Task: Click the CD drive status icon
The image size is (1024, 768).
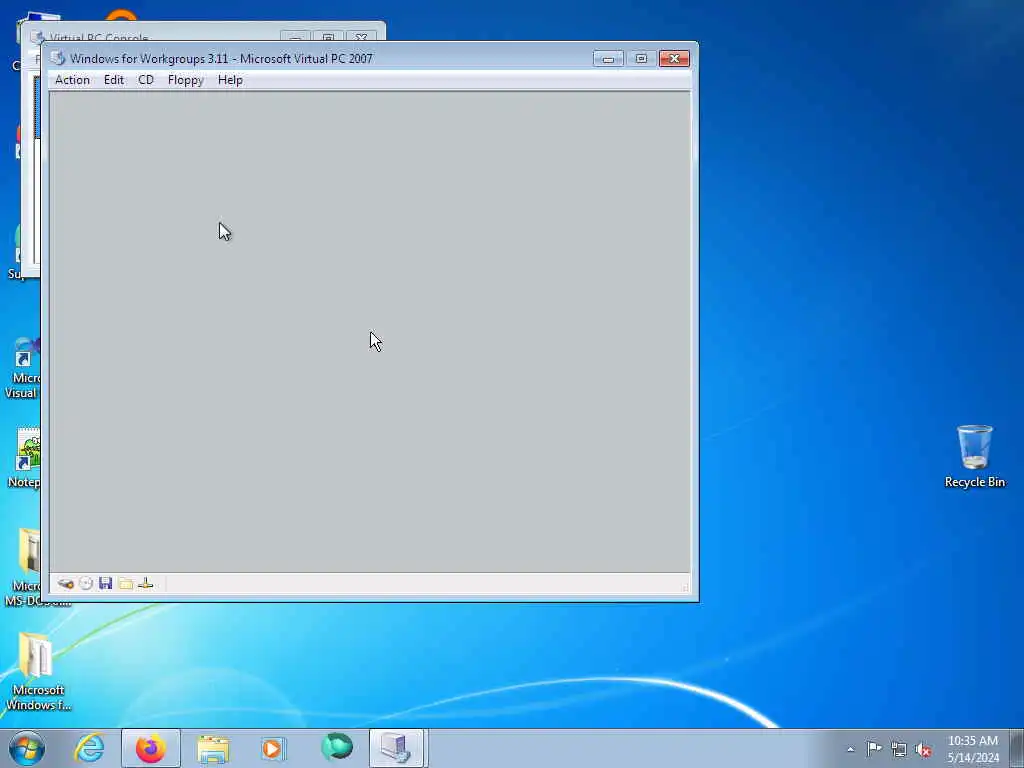Action: point(86,583)
